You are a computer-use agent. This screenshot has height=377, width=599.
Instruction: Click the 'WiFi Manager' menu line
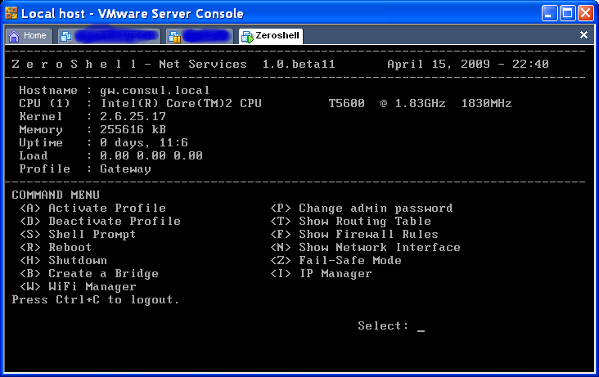point(78,286)
